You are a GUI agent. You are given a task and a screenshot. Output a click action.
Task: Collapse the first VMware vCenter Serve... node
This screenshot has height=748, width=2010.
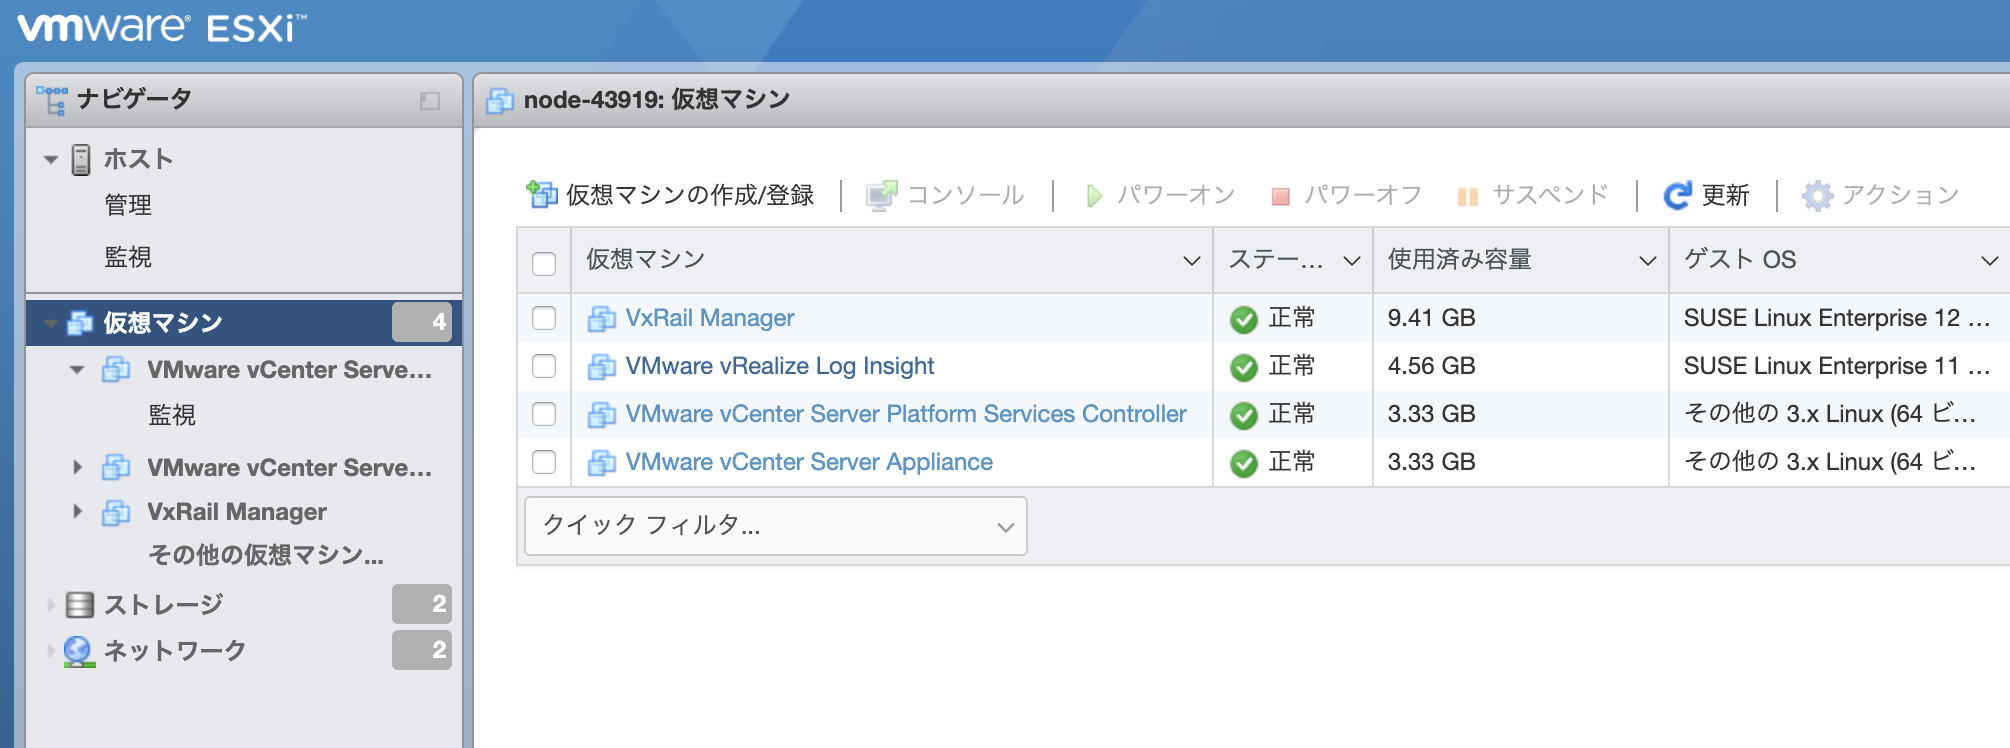77,370
